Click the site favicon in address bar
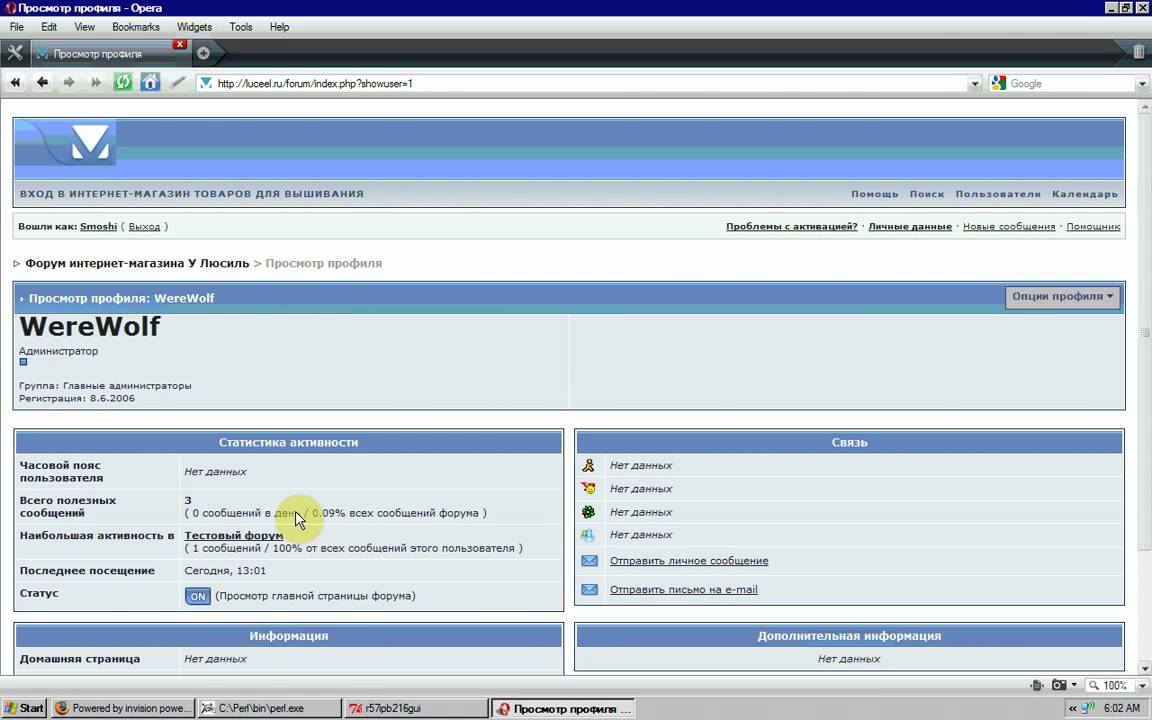This screenshot has height=720, width=1152. pos(206,83)
